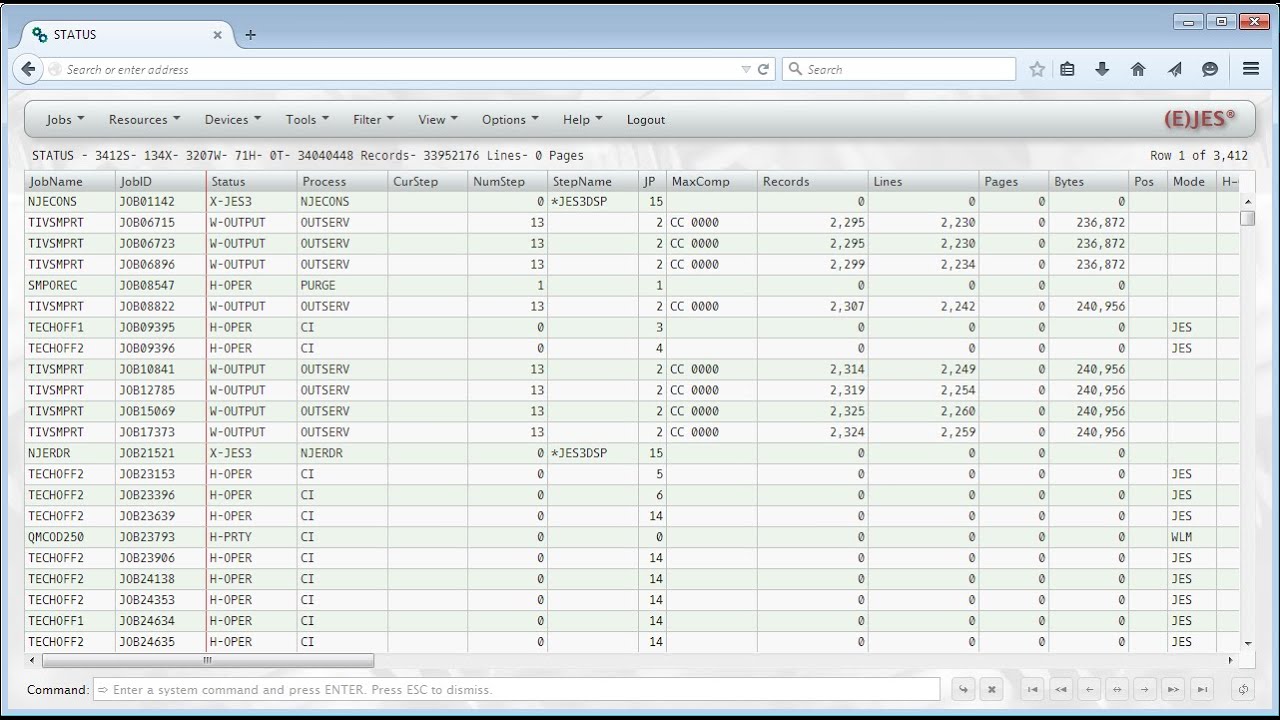Expand the View dropdown menu
Screen dimensions: 1280x720
point(437,119)
